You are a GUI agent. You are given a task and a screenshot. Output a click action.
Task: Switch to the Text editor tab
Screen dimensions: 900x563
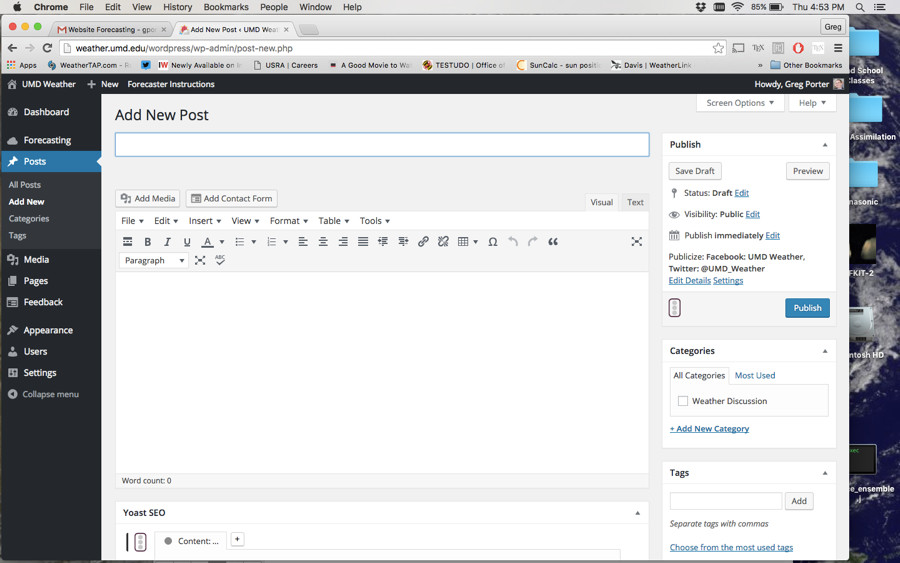[x=635, y=202]
